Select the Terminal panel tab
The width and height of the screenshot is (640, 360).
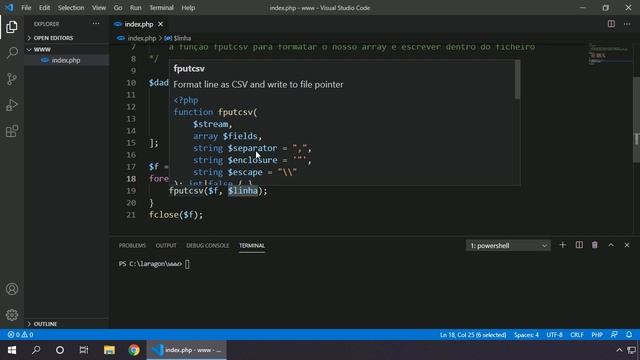click(x=252, y=245)
